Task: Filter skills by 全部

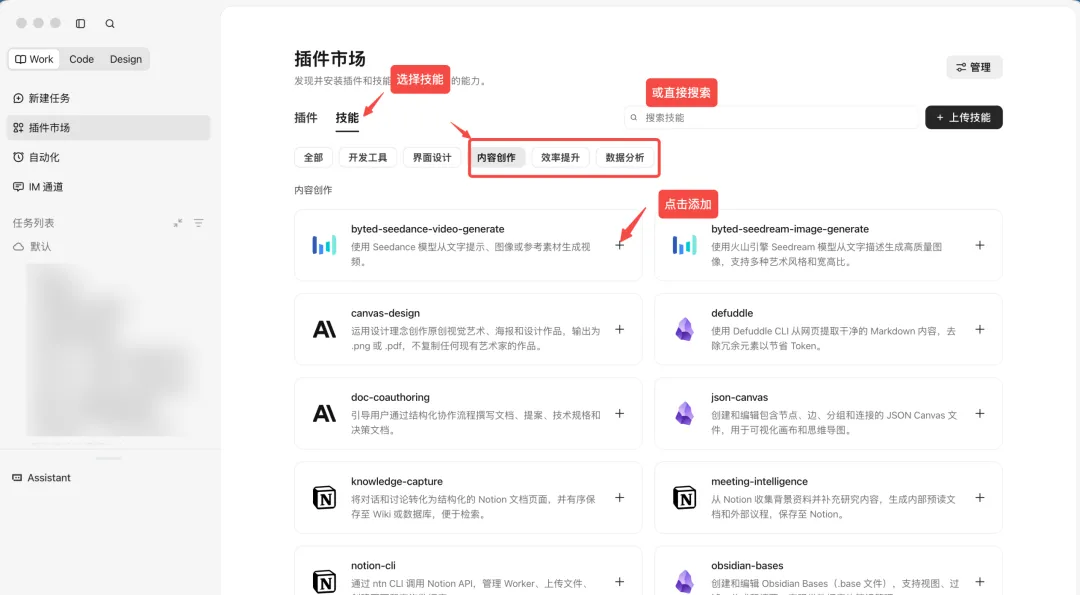Action: [x=313, y=158]
